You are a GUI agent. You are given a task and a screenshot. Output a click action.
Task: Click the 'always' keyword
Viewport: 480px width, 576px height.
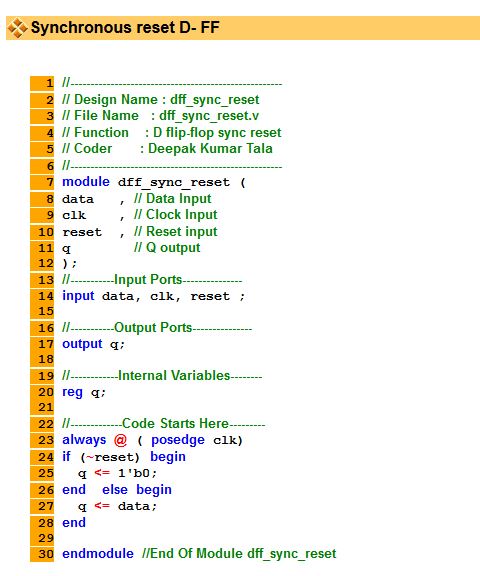coord(84,440)
